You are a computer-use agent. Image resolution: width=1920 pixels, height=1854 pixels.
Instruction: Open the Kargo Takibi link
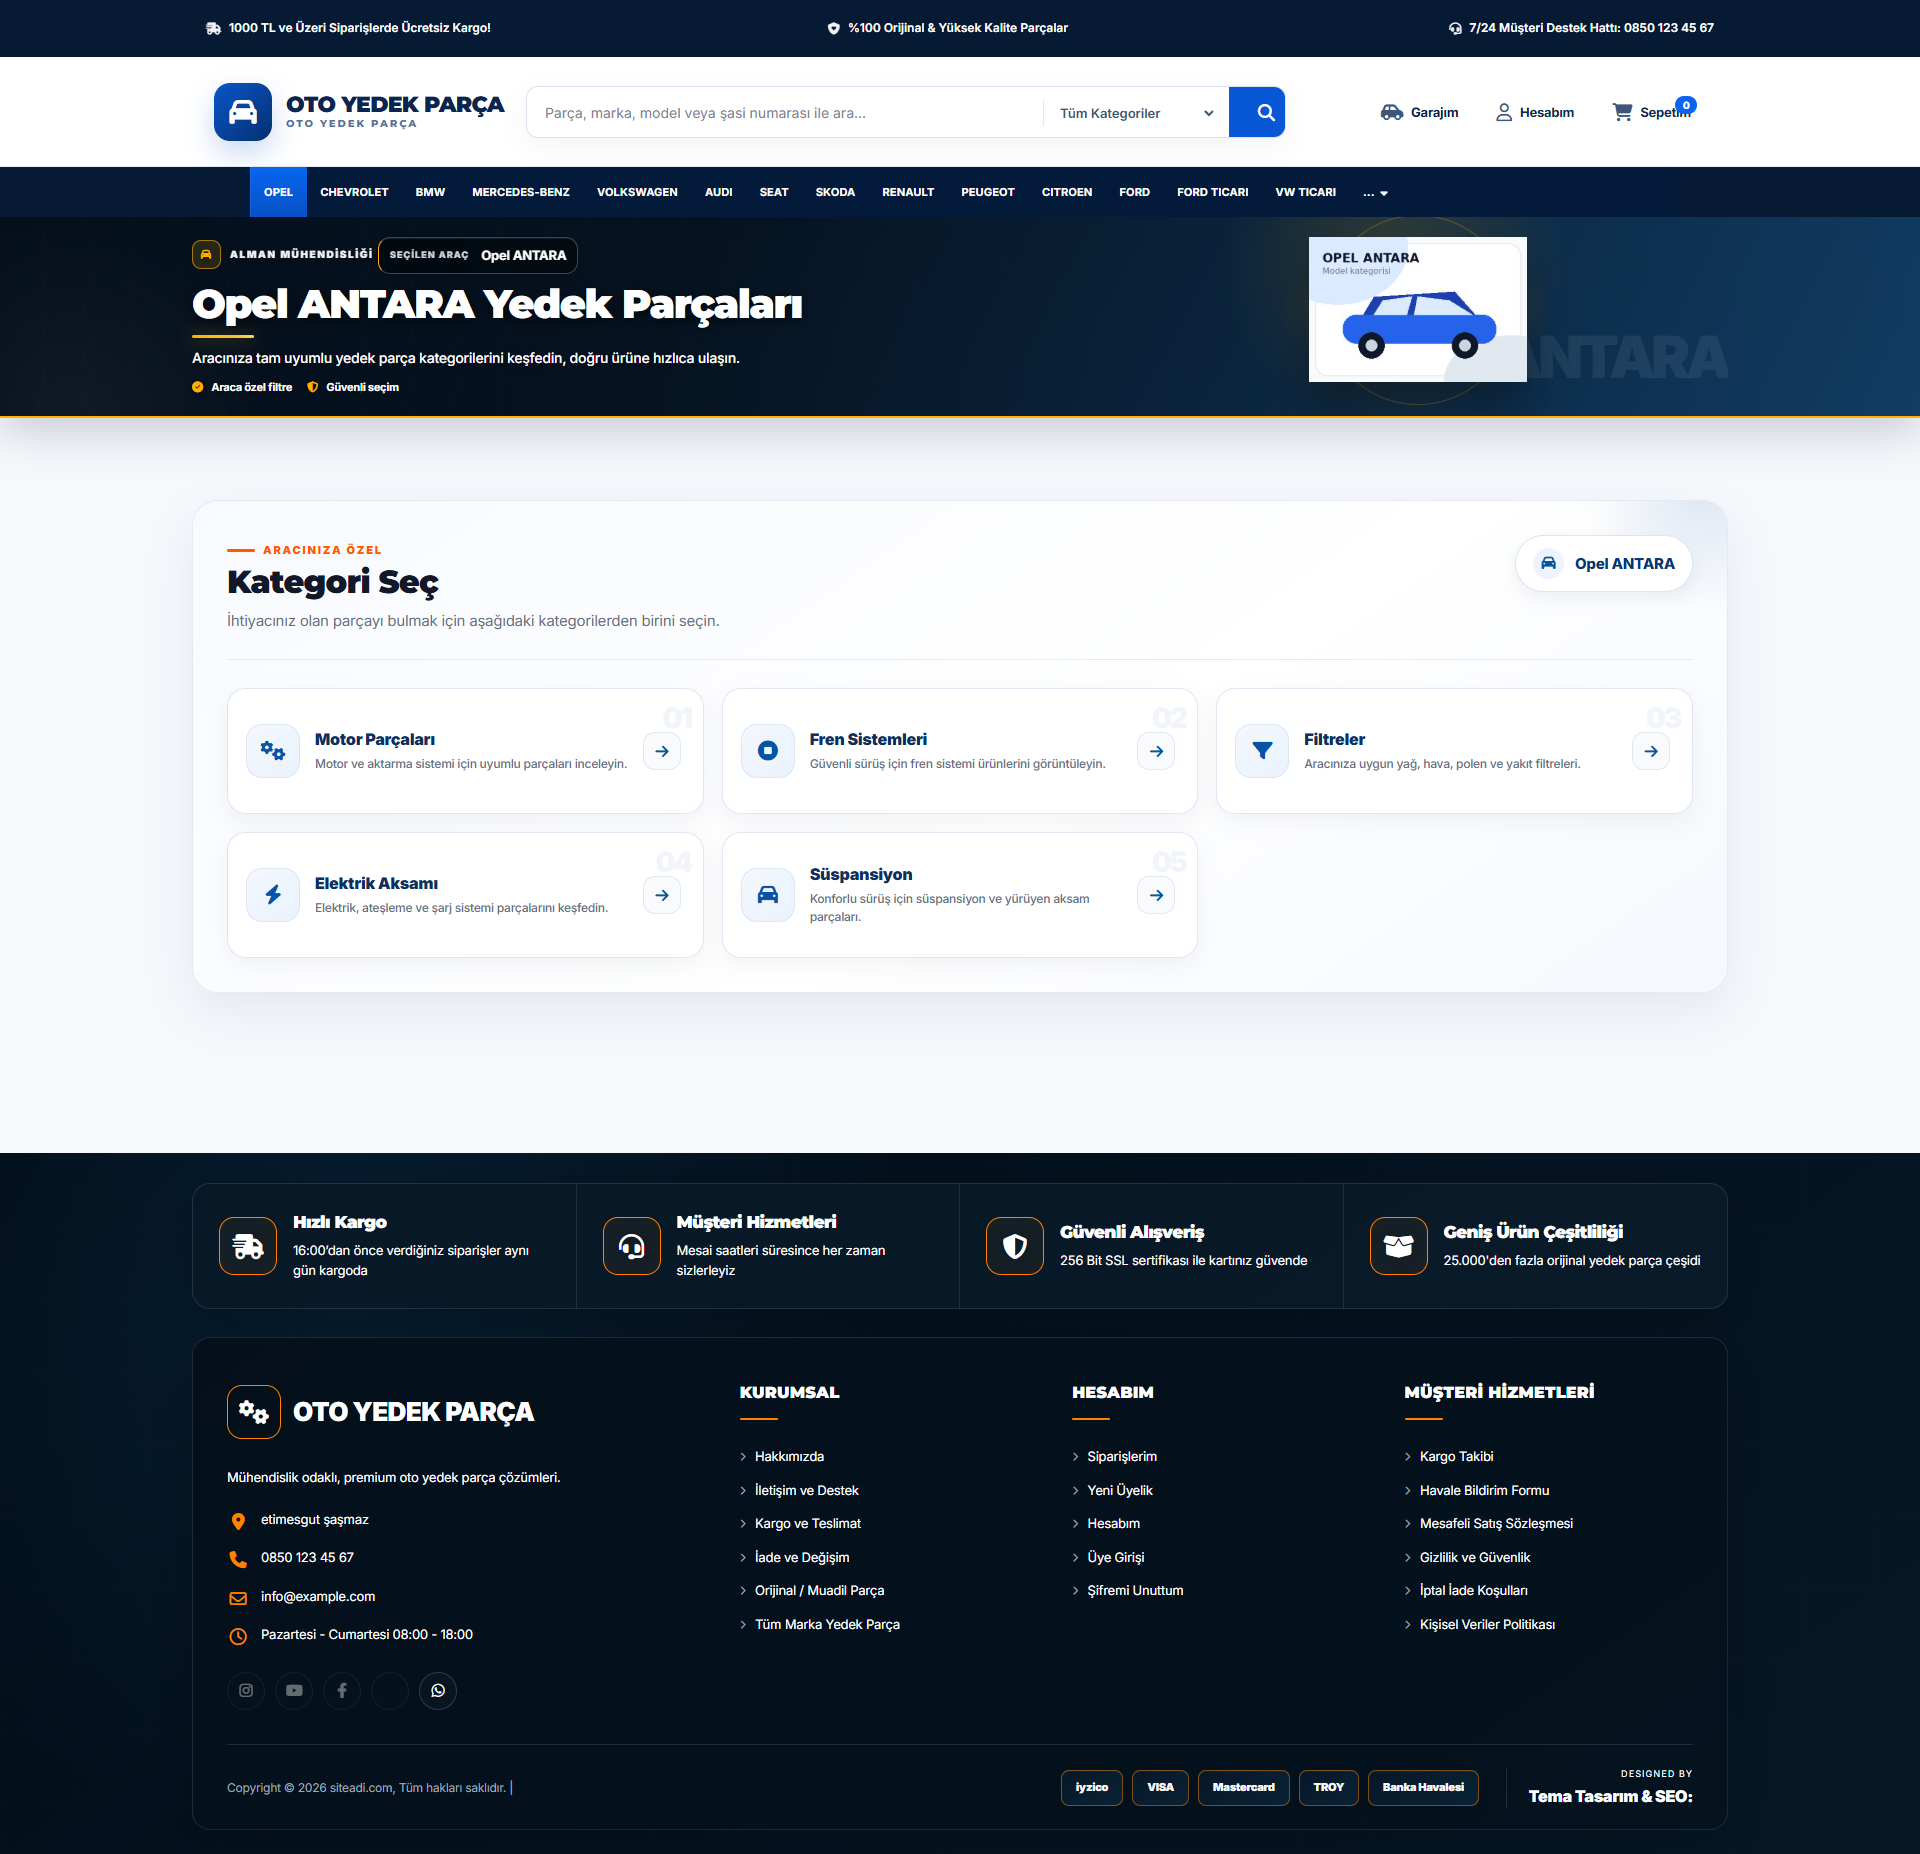[x=1456, y=1456]
